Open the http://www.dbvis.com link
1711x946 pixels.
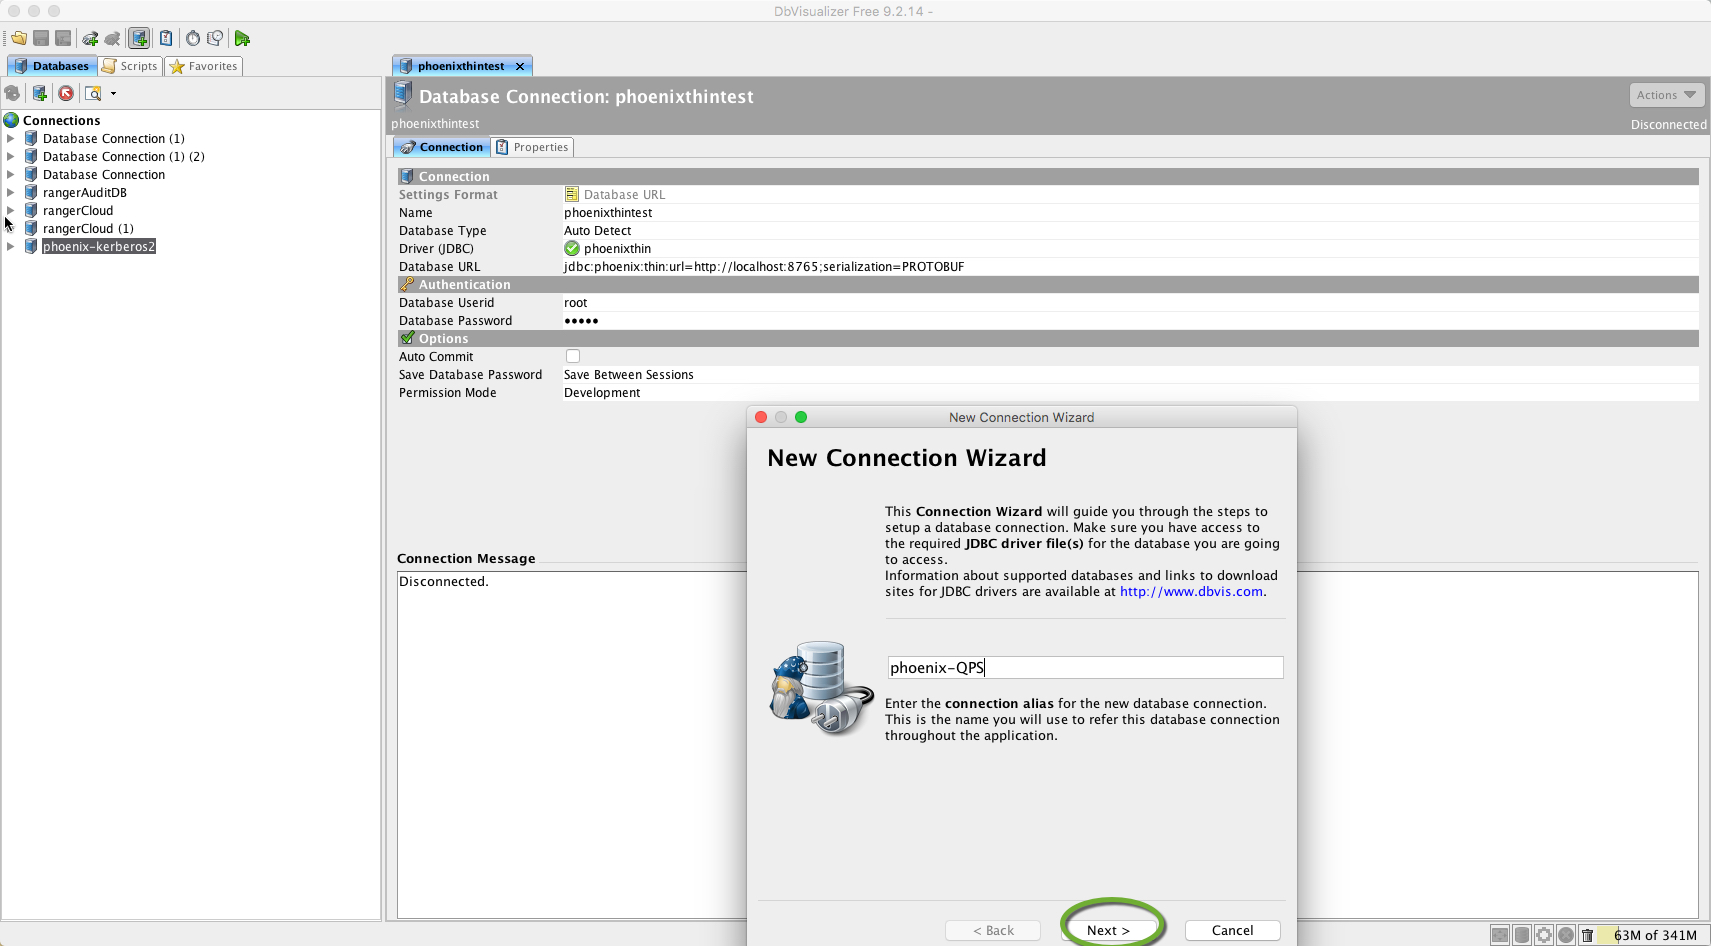pos(1189,591)
